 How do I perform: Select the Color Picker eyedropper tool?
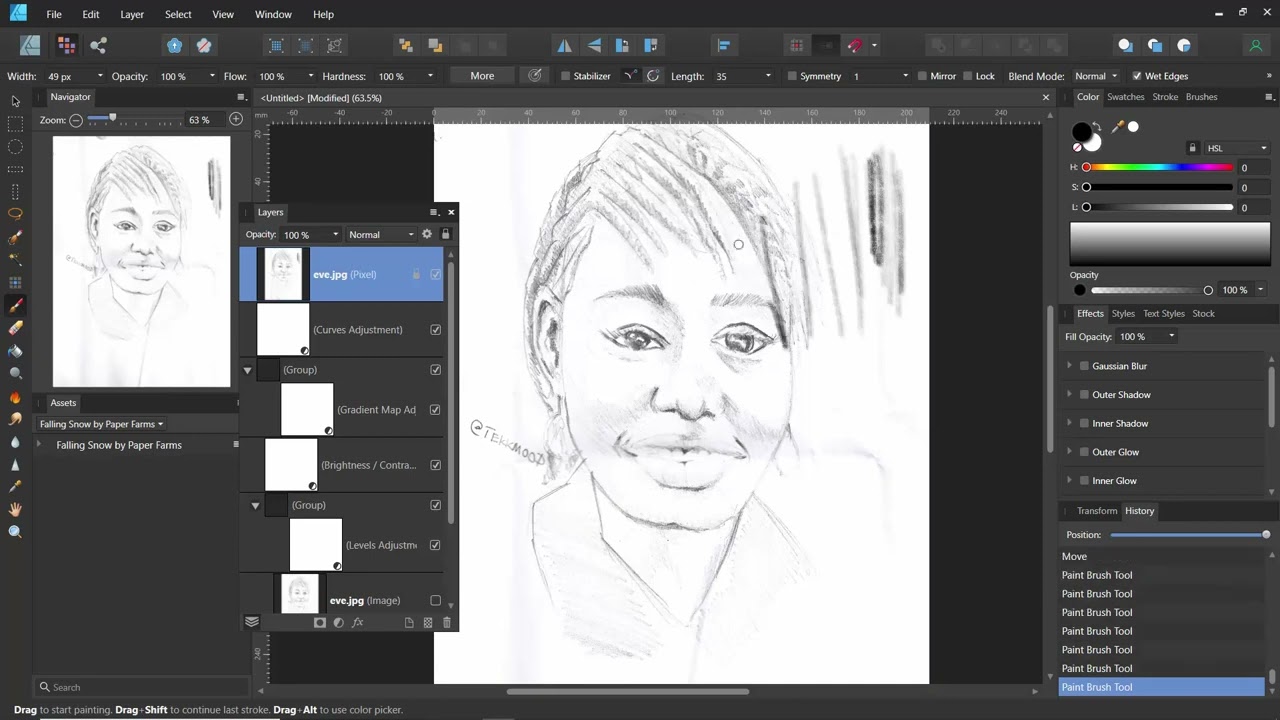tap(15, 487)
